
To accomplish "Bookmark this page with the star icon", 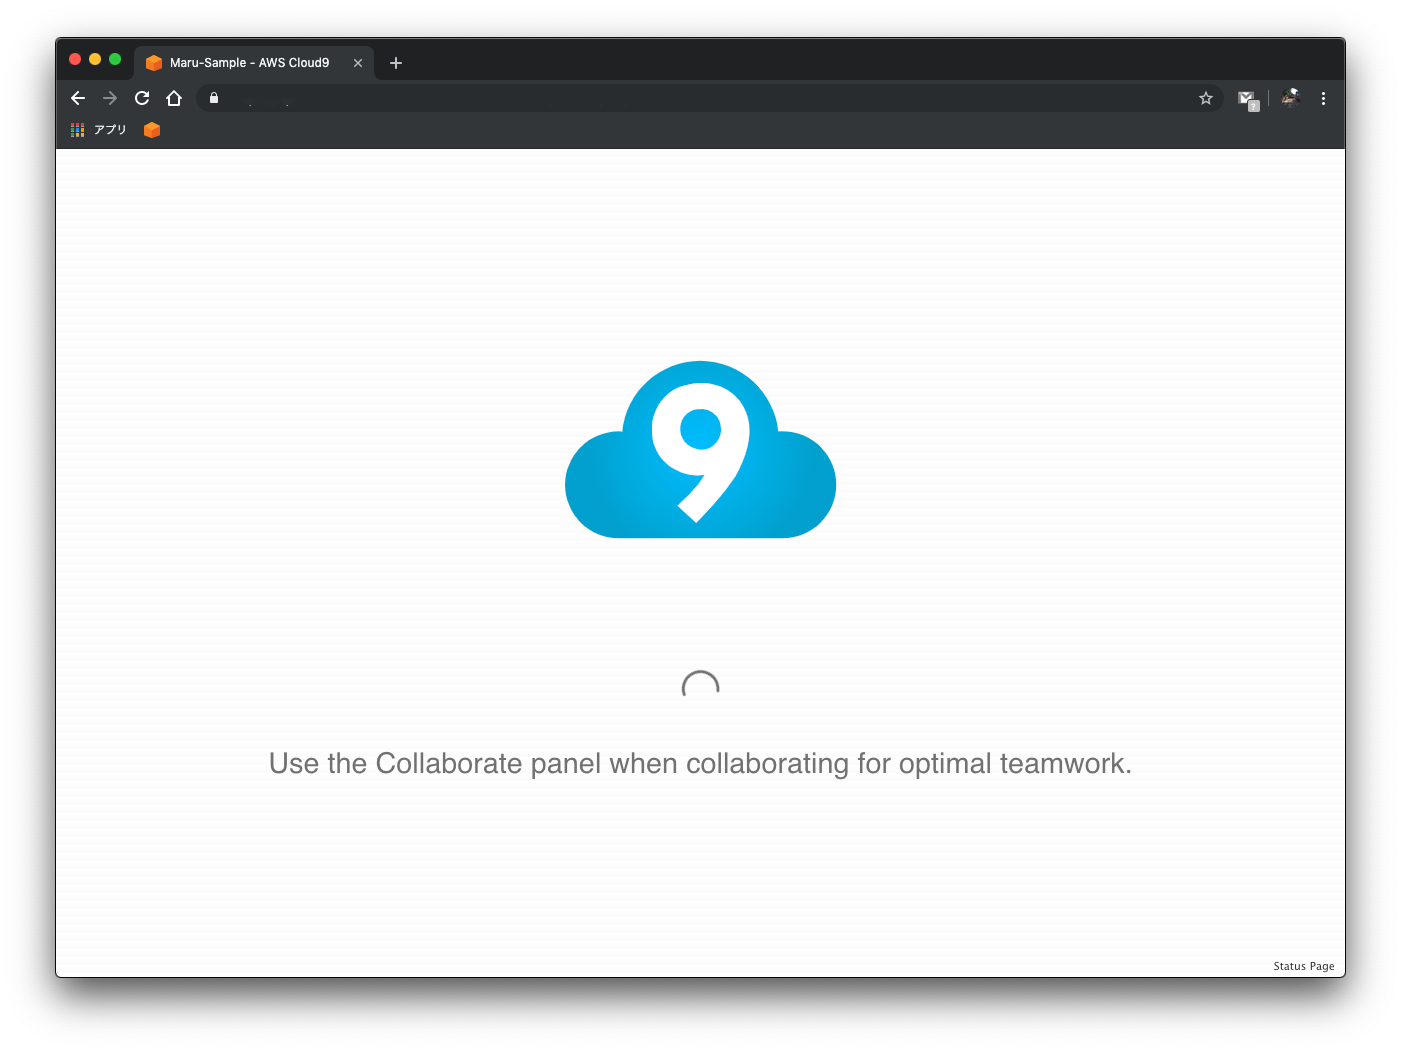I will 1206,98.
